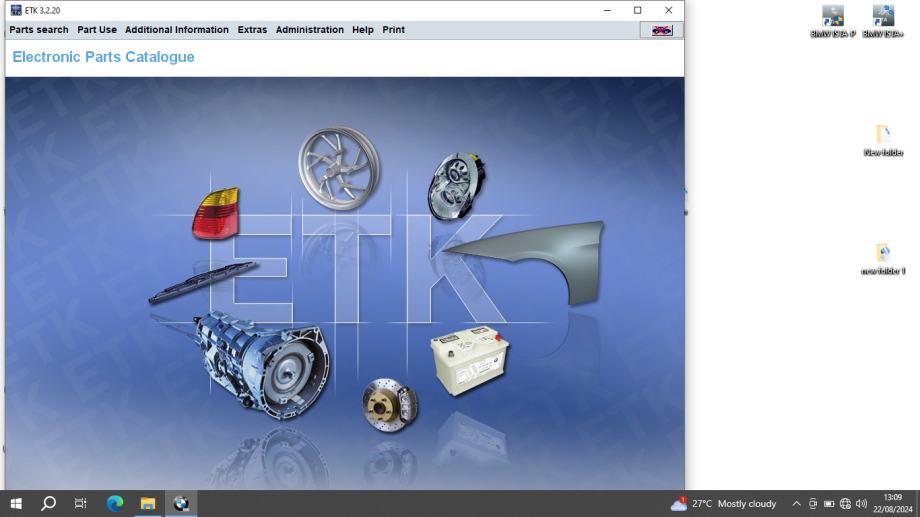Open the Additional Information menu

[x=177, y=29]
